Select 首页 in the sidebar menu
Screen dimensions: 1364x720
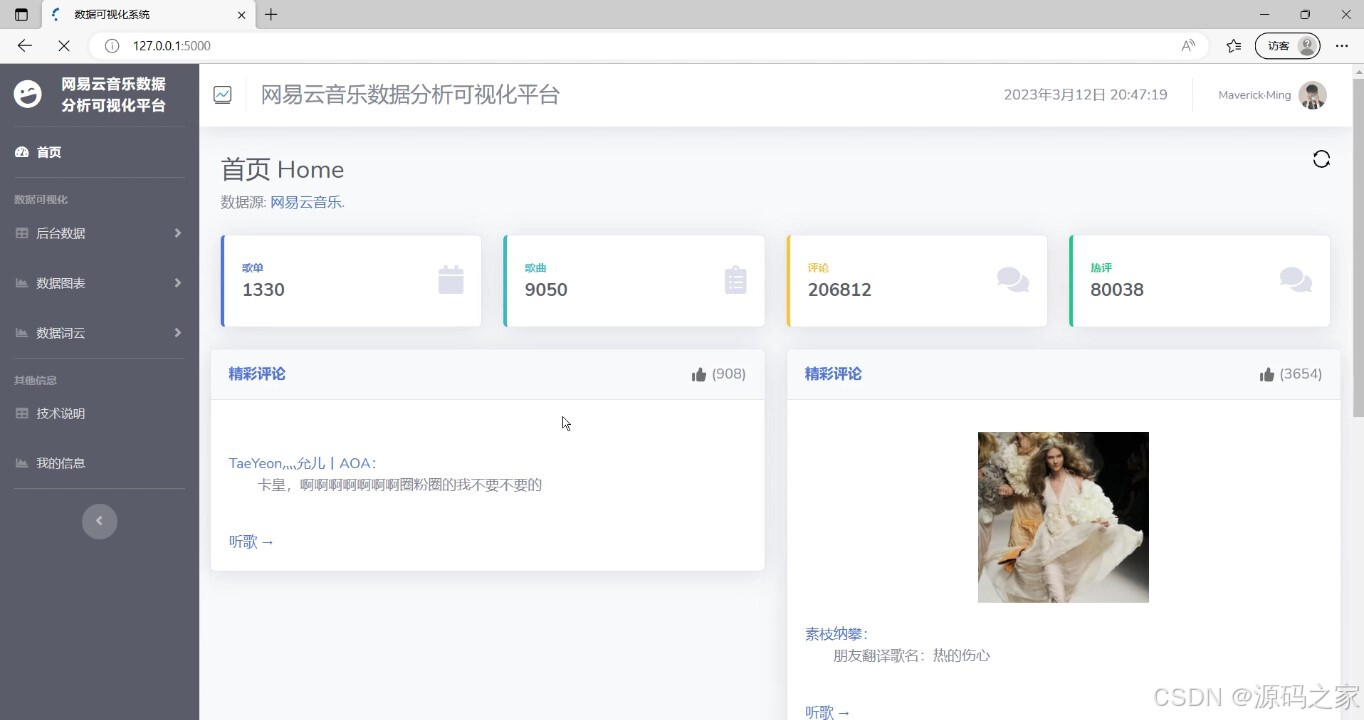(48, 152)
